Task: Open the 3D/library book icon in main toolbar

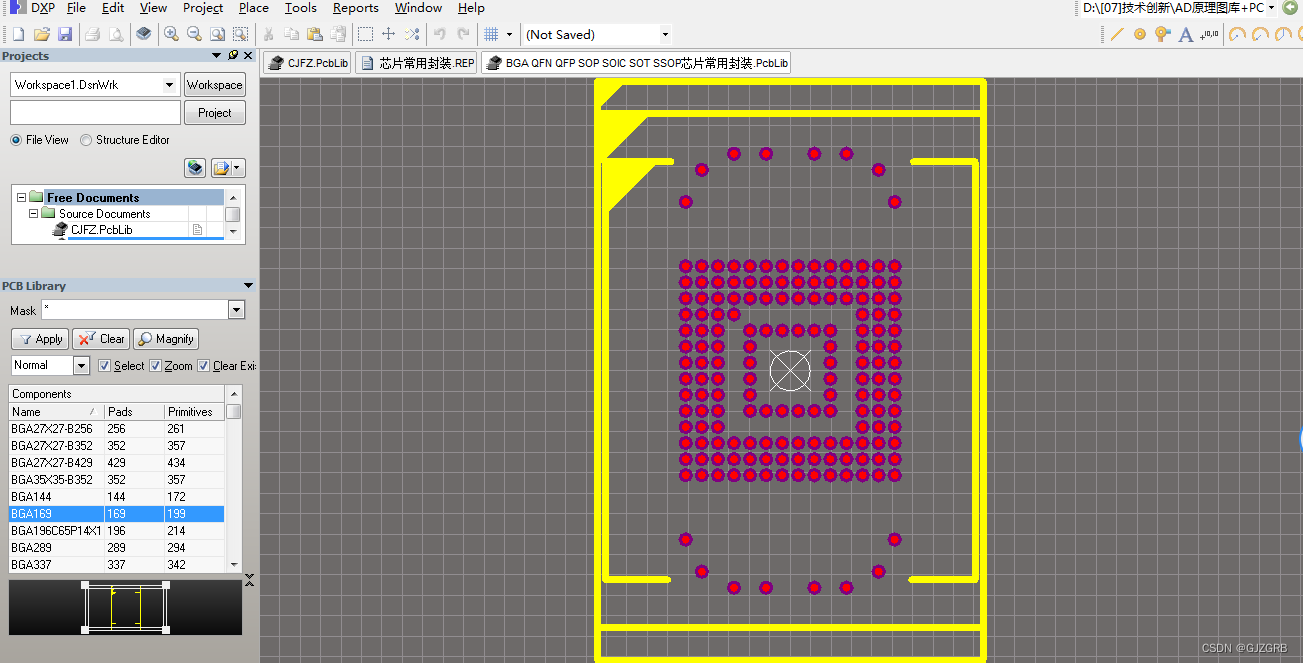Action: click(144, 34)
